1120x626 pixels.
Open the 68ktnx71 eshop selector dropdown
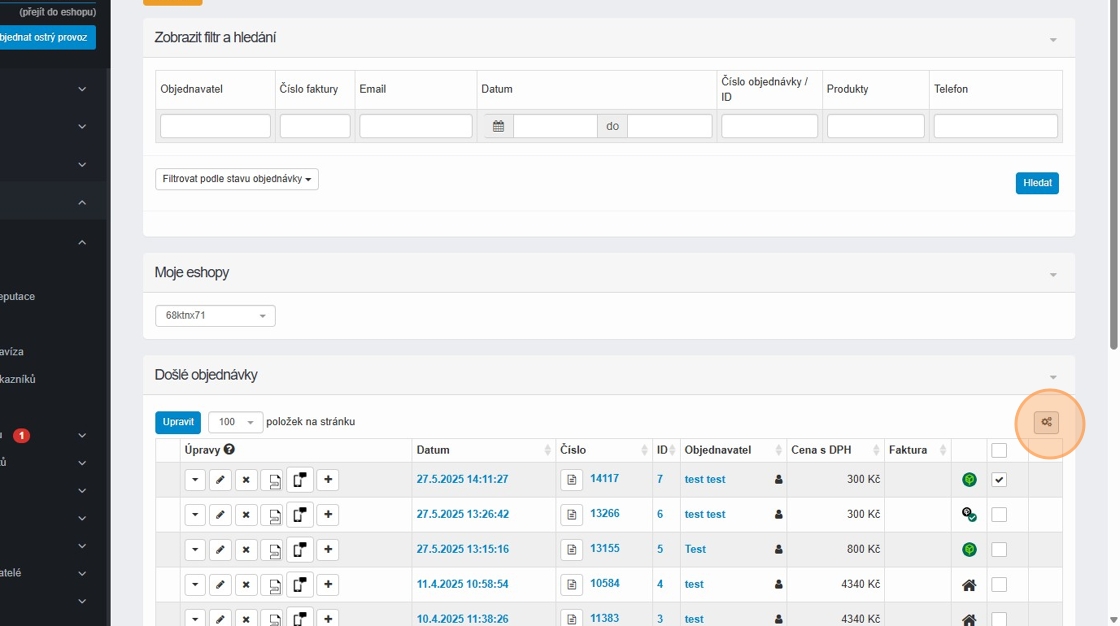coord(215,316)
